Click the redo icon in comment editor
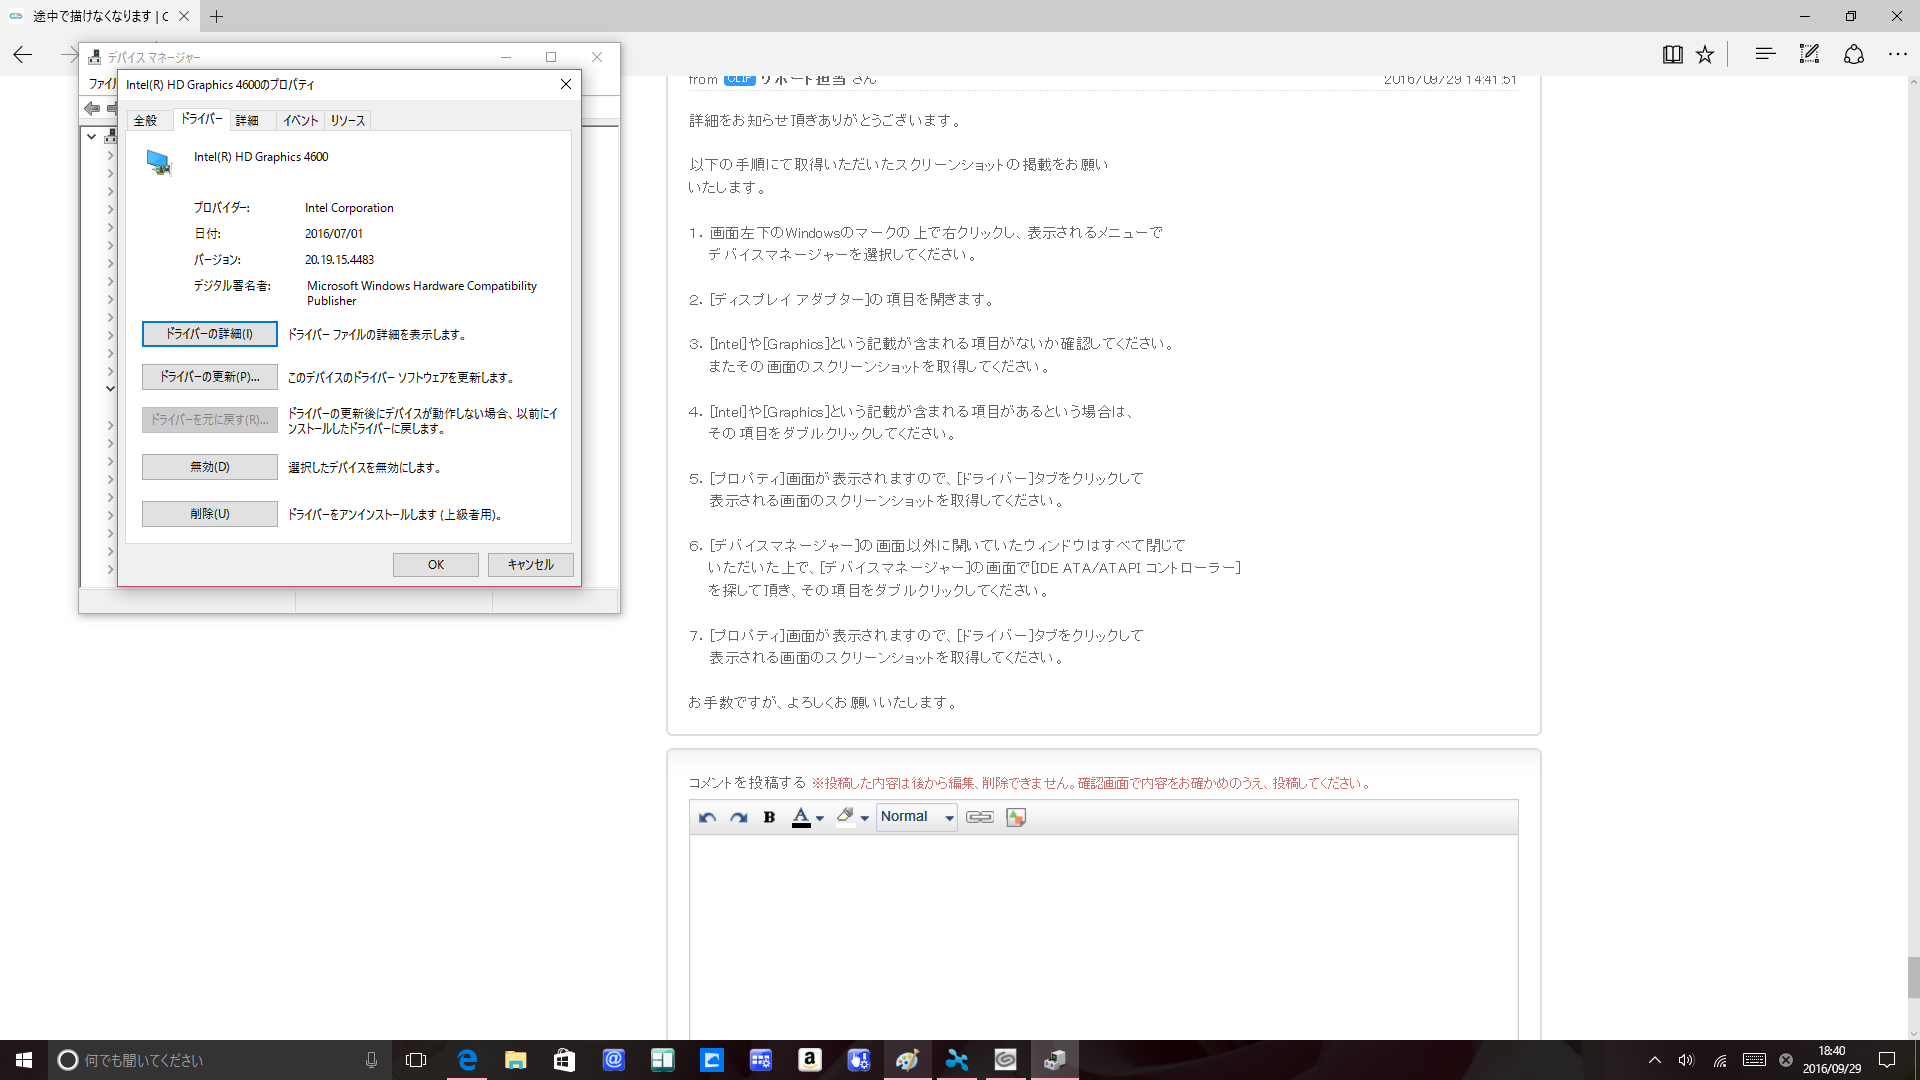 coord(738,818)
